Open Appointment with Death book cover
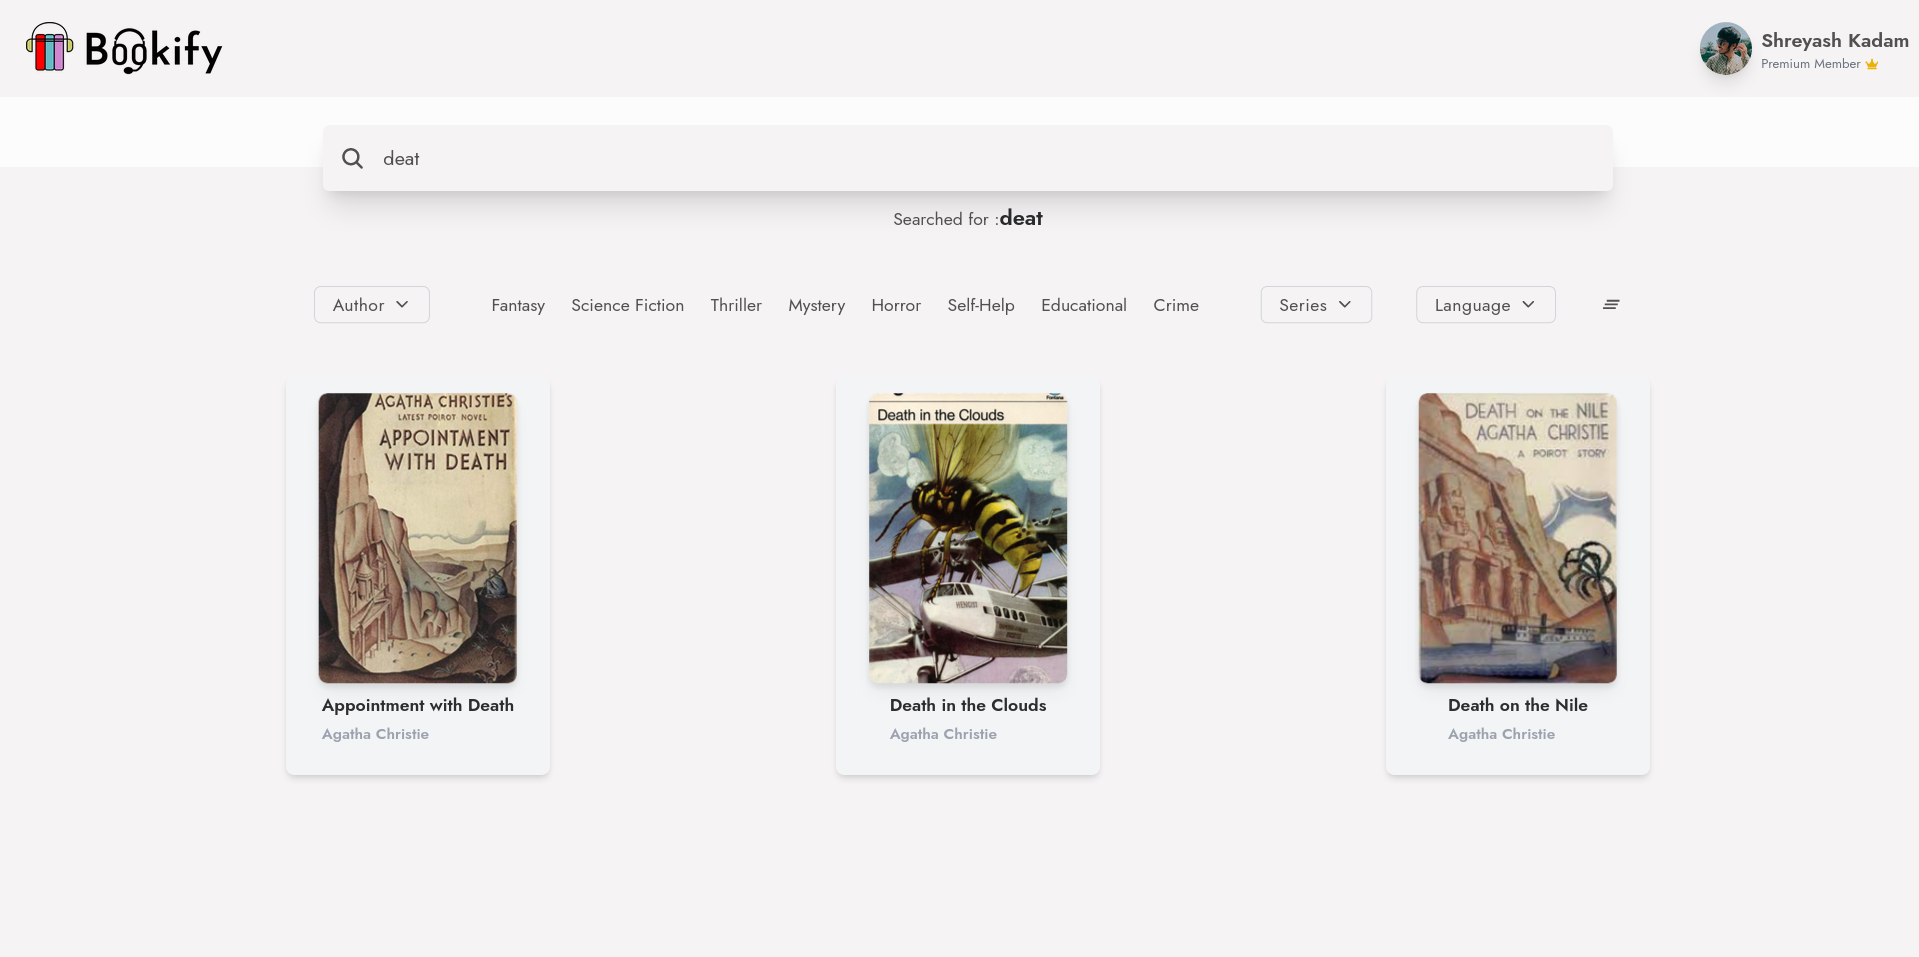Screen dimensions: 1919x957 [x=418, y=538]
